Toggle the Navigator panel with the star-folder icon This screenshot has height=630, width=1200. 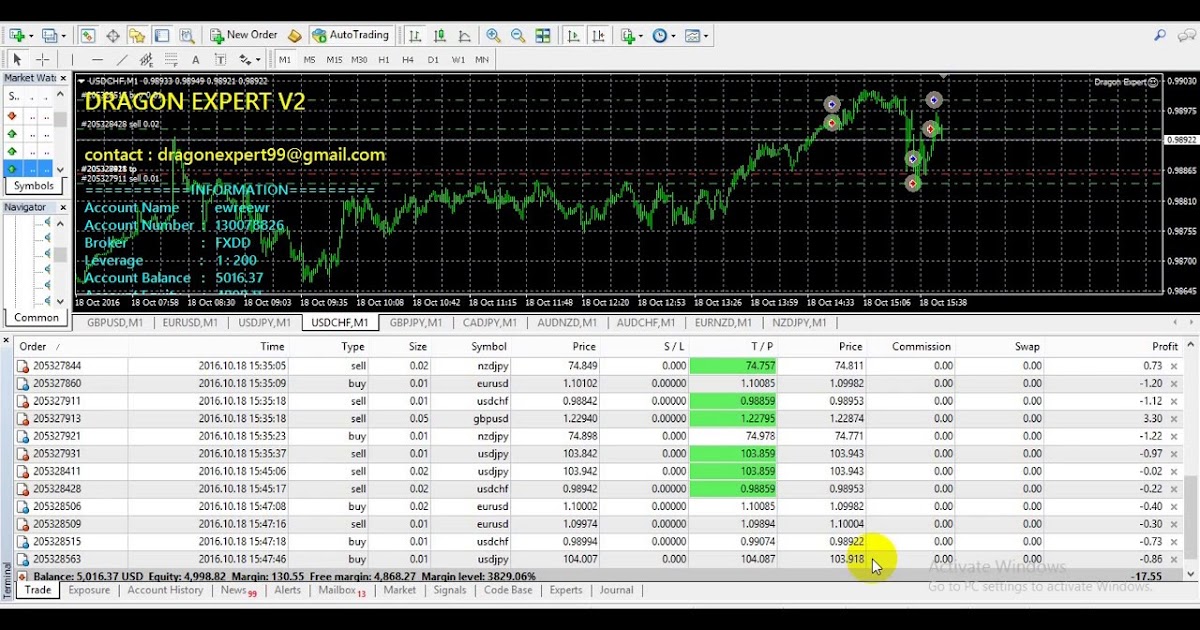click(138, 35)
